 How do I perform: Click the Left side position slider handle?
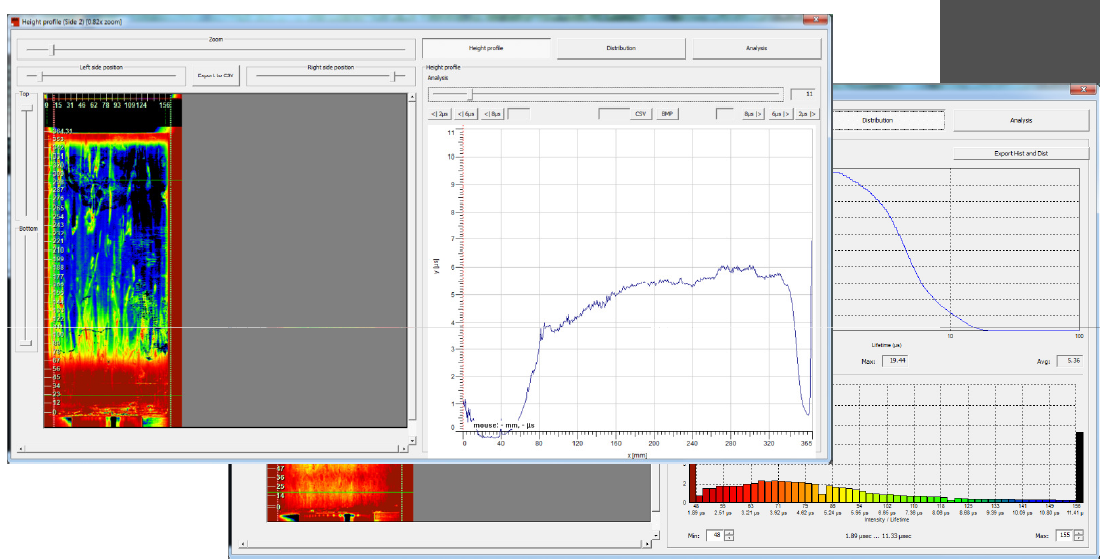point(41,76)
